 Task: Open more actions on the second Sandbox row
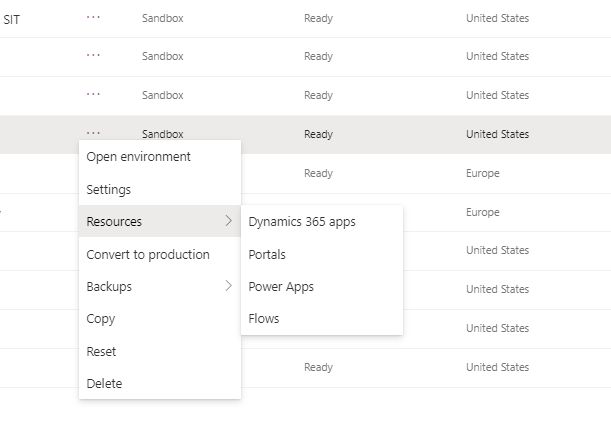click(94, 56)
